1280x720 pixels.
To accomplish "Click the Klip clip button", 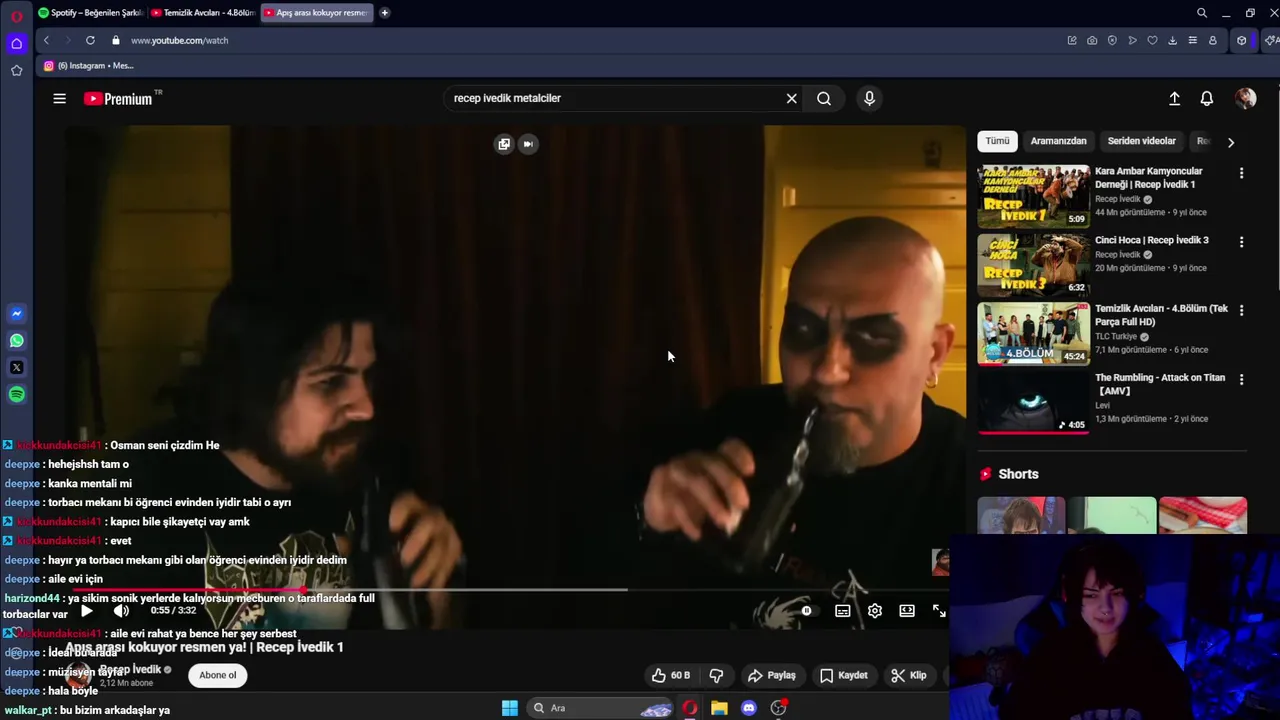I will tap(909, 675).
